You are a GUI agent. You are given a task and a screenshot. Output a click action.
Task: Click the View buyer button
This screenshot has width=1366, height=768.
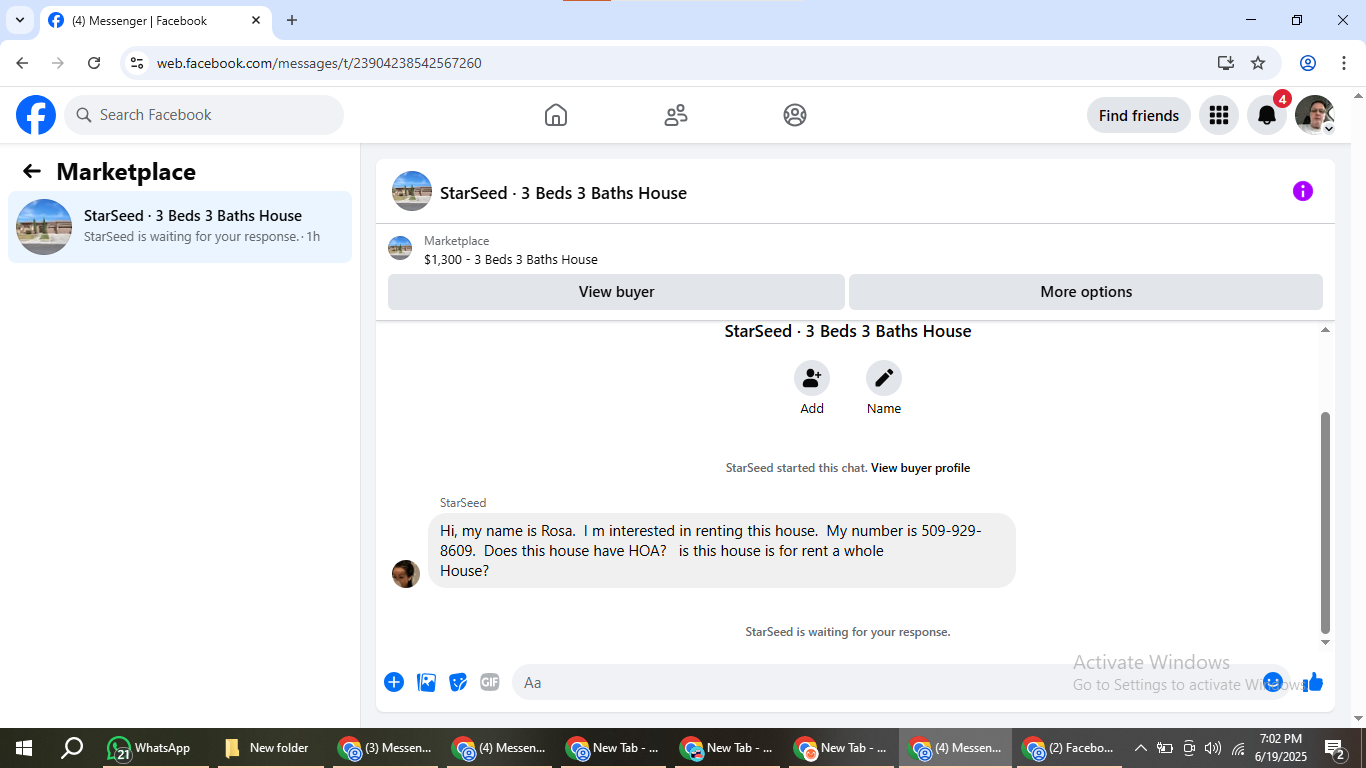click(616, 292)
